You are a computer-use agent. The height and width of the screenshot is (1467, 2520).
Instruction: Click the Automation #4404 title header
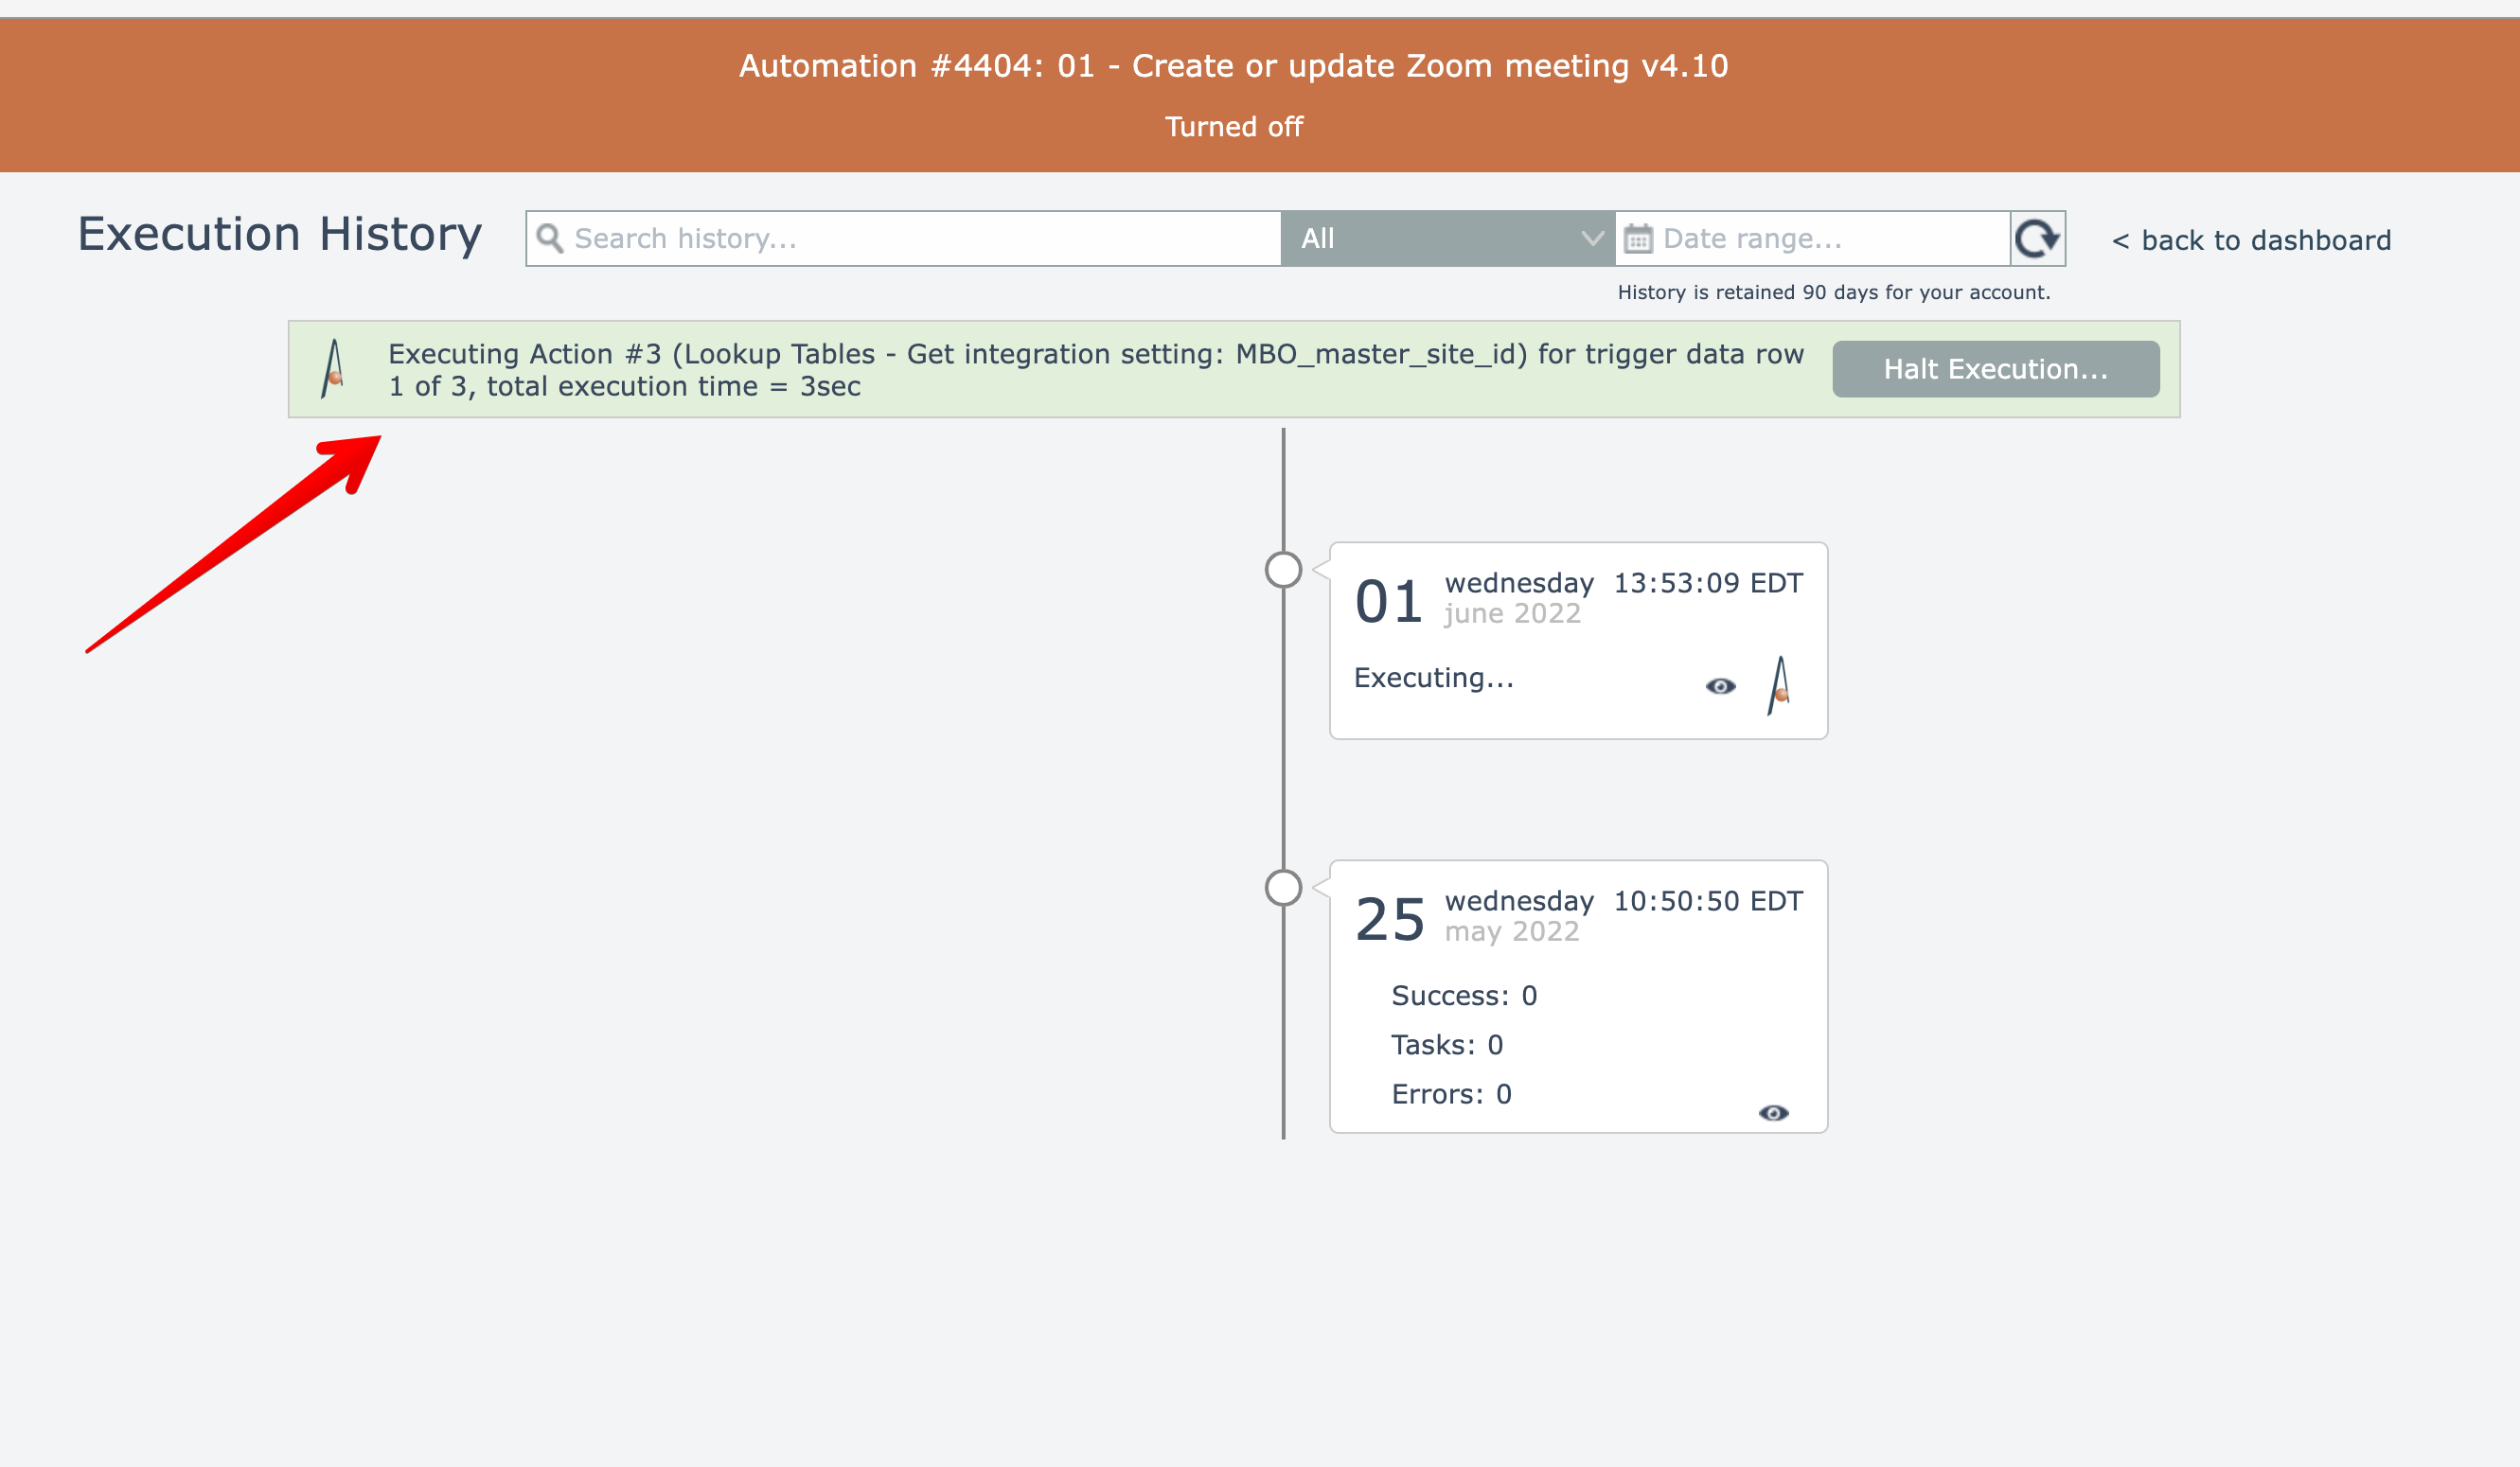pyautogui.click(x=1233, y=66)
